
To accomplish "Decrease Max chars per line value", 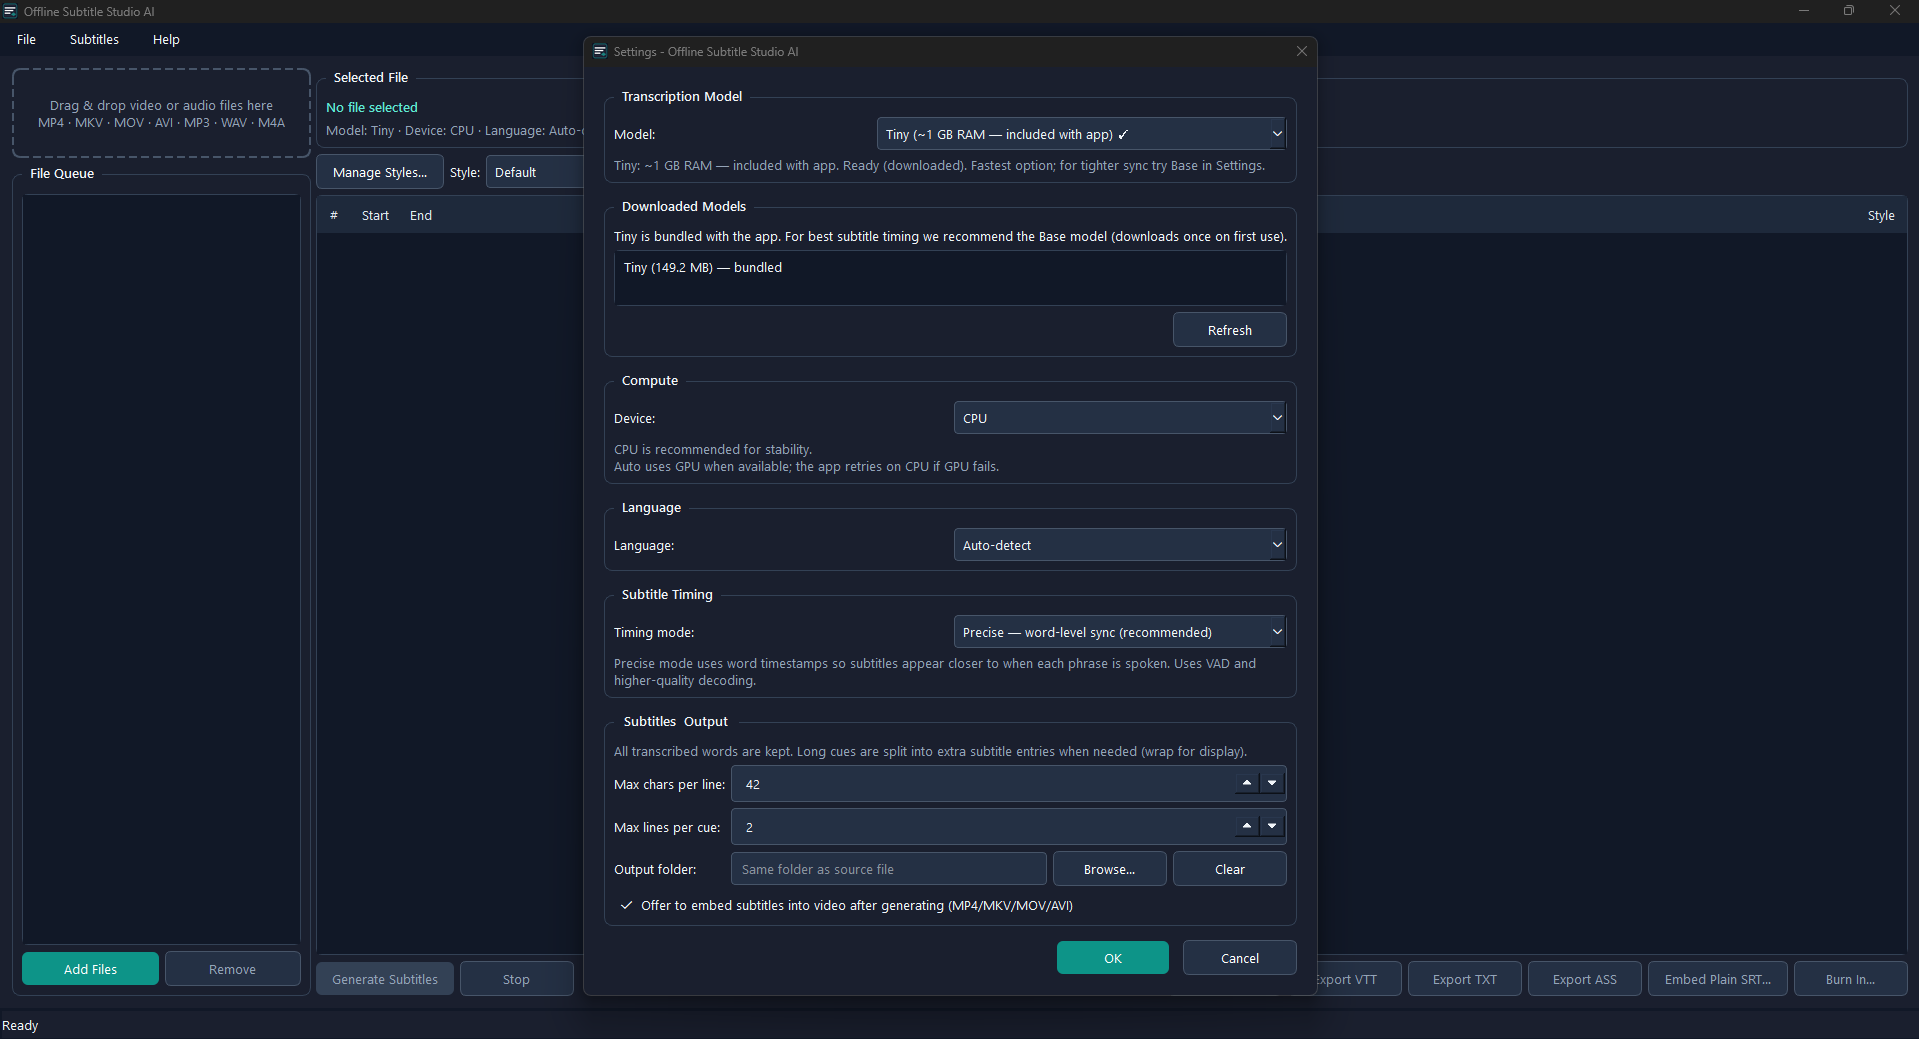I will [x=1272, y=783].
